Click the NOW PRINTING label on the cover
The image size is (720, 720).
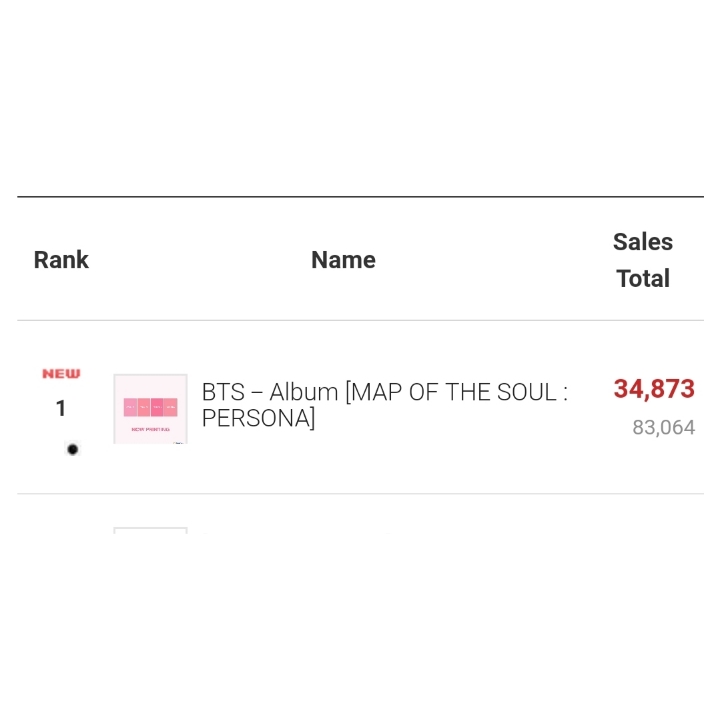coord(151,429)
